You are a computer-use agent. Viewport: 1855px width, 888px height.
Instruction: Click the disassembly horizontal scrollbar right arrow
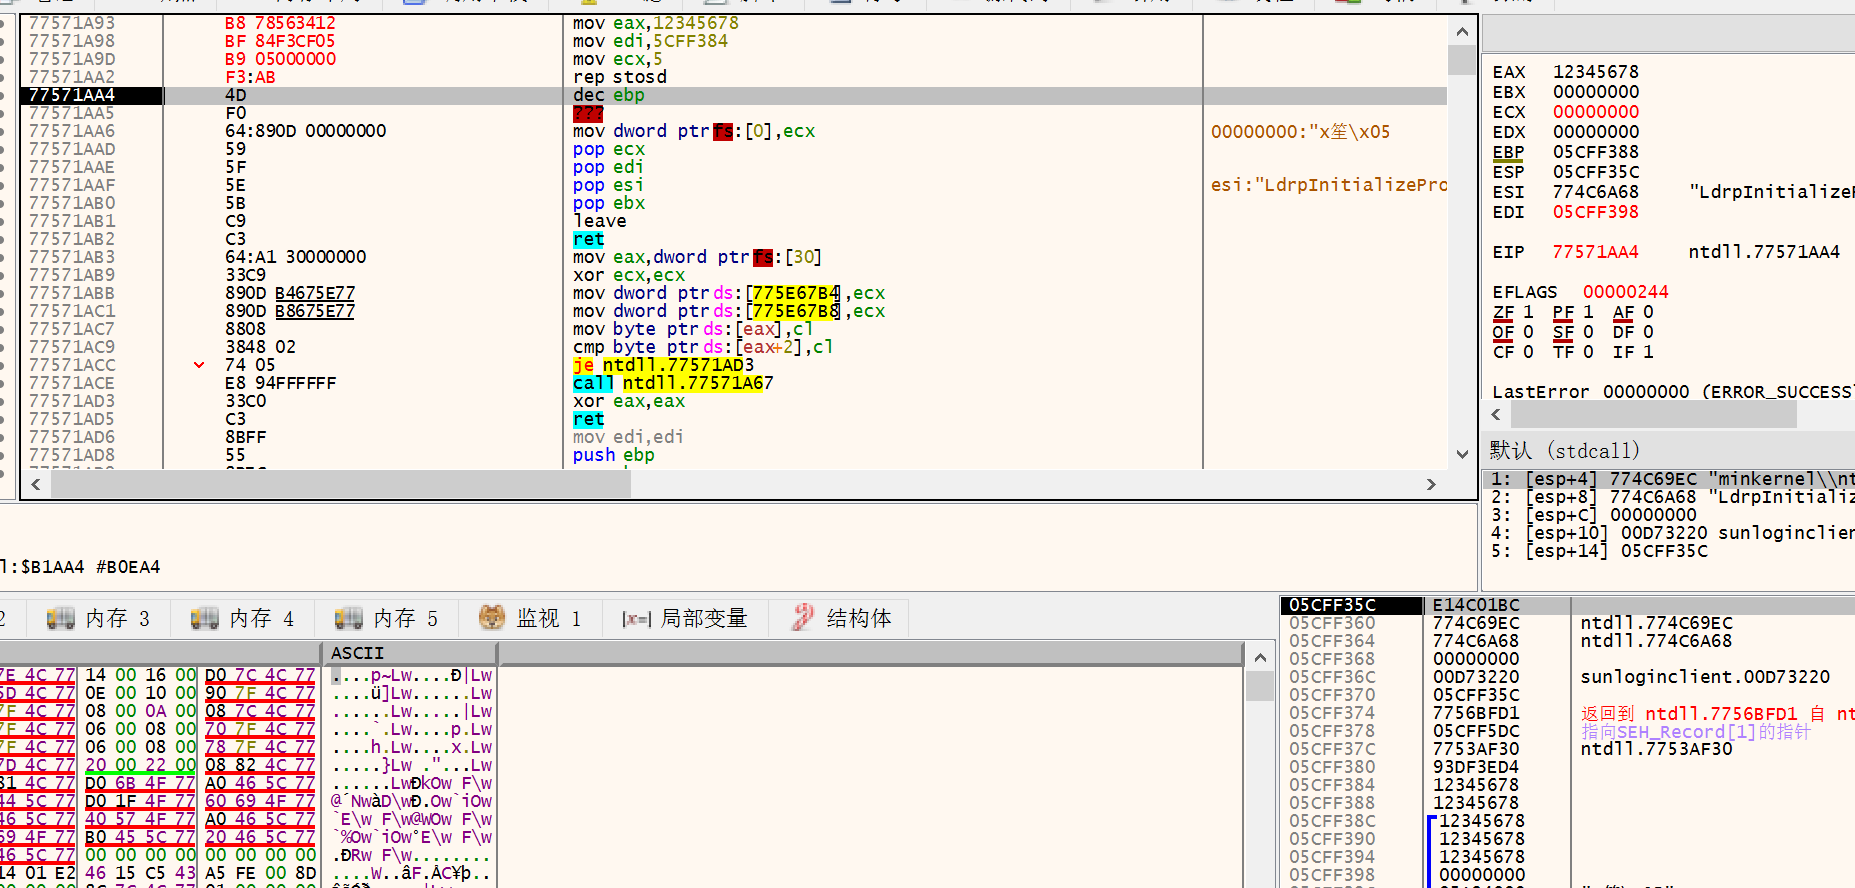click(x=1431, y=484)
